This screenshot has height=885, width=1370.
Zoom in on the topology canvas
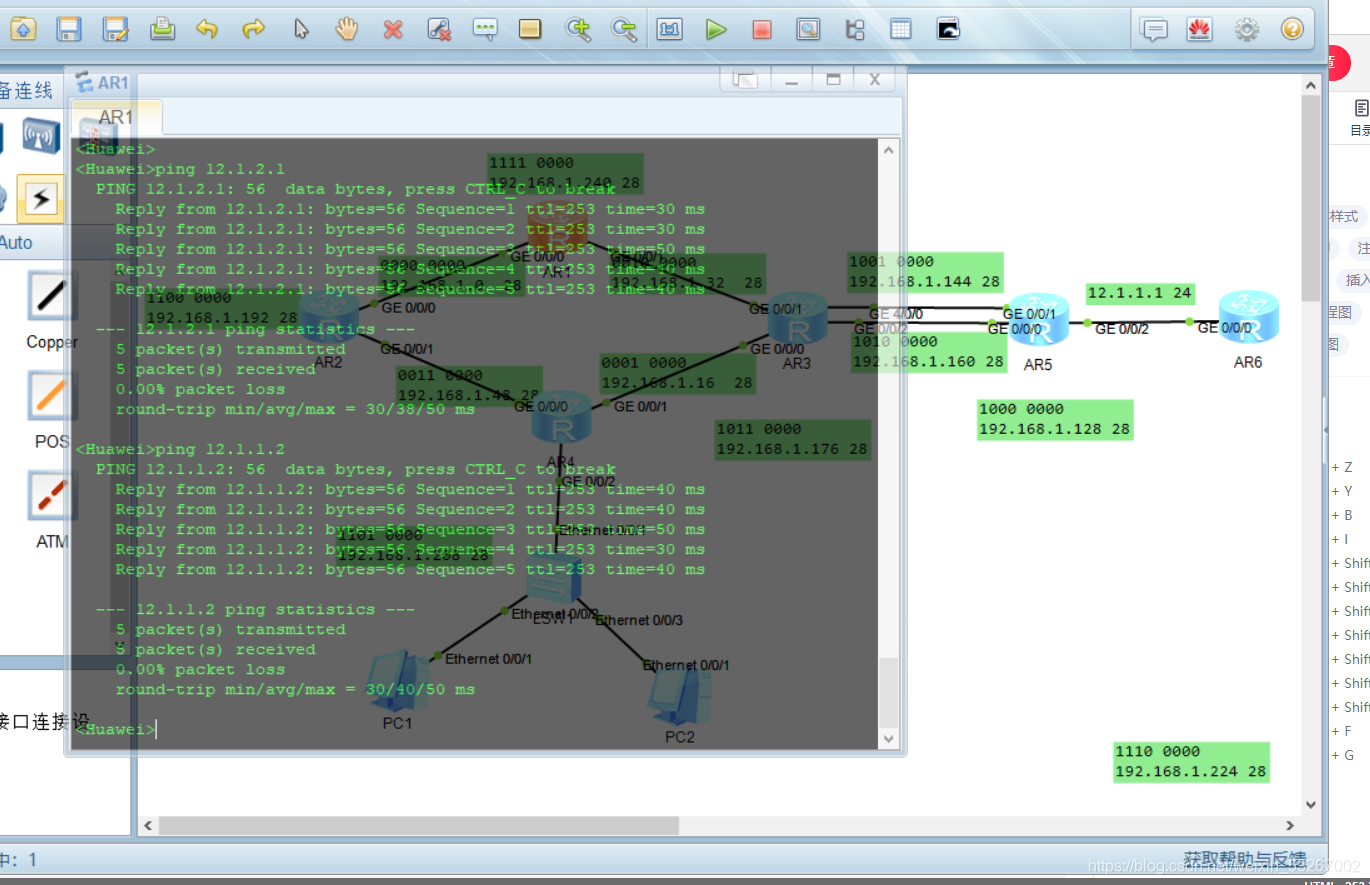pyautogui.click(x=578, y=29)
